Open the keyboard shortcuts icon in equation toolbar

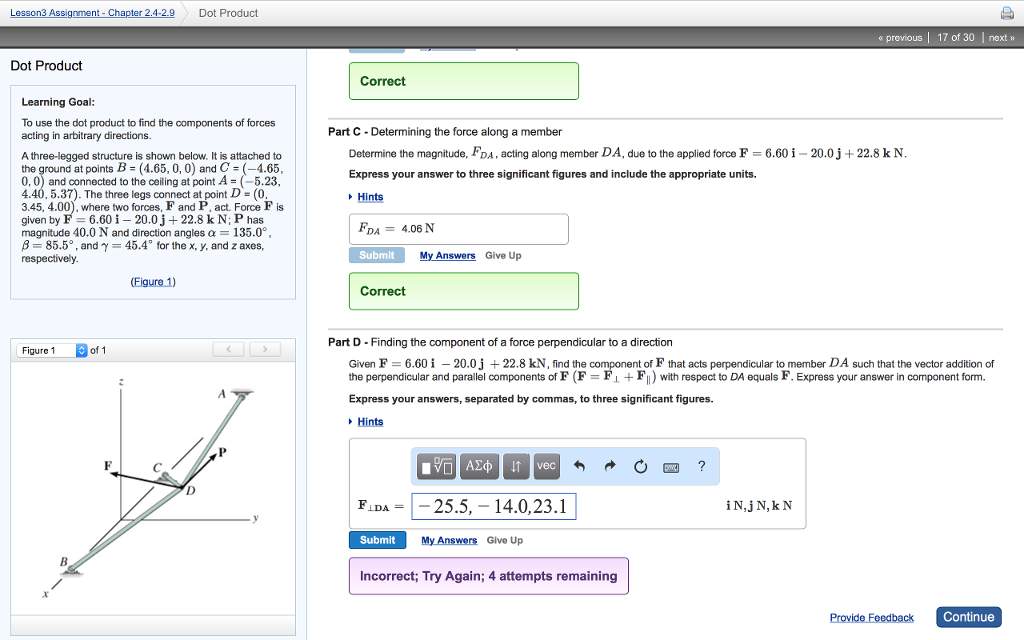[x=670, y=466]
